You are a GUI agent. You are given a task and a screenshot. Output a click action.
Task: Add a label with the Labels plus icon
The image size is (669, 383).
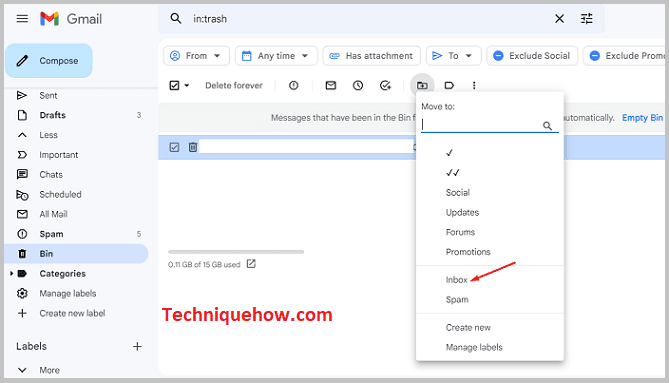[137, 346]
